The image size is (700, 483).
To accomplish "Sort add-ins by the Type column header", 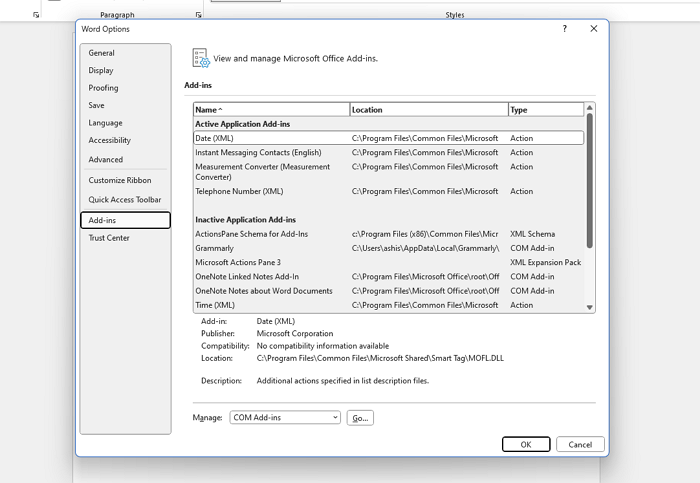I will point(545,109).
